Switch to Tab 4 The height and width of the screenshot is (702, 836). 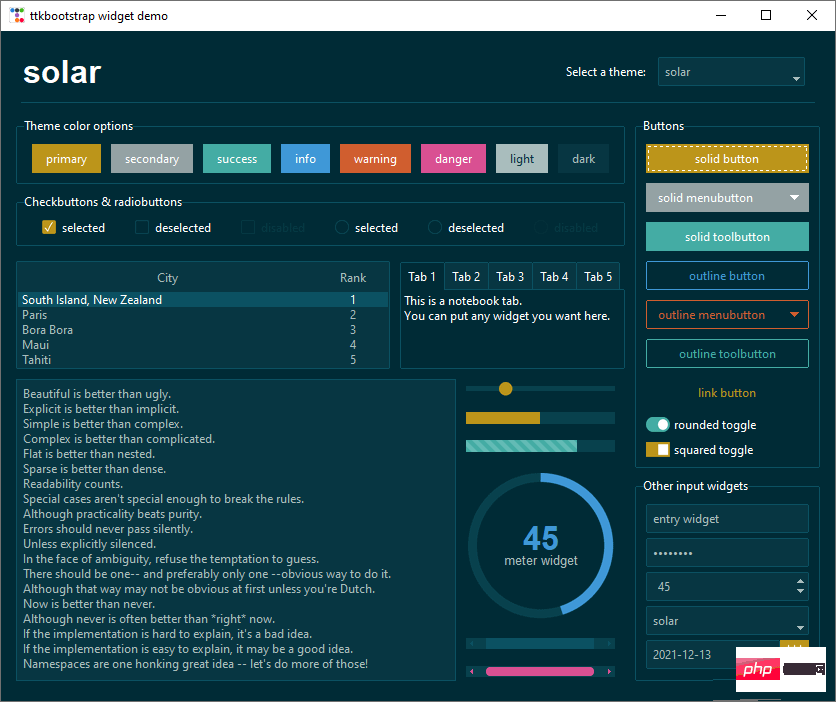click(x=554, y=277)
